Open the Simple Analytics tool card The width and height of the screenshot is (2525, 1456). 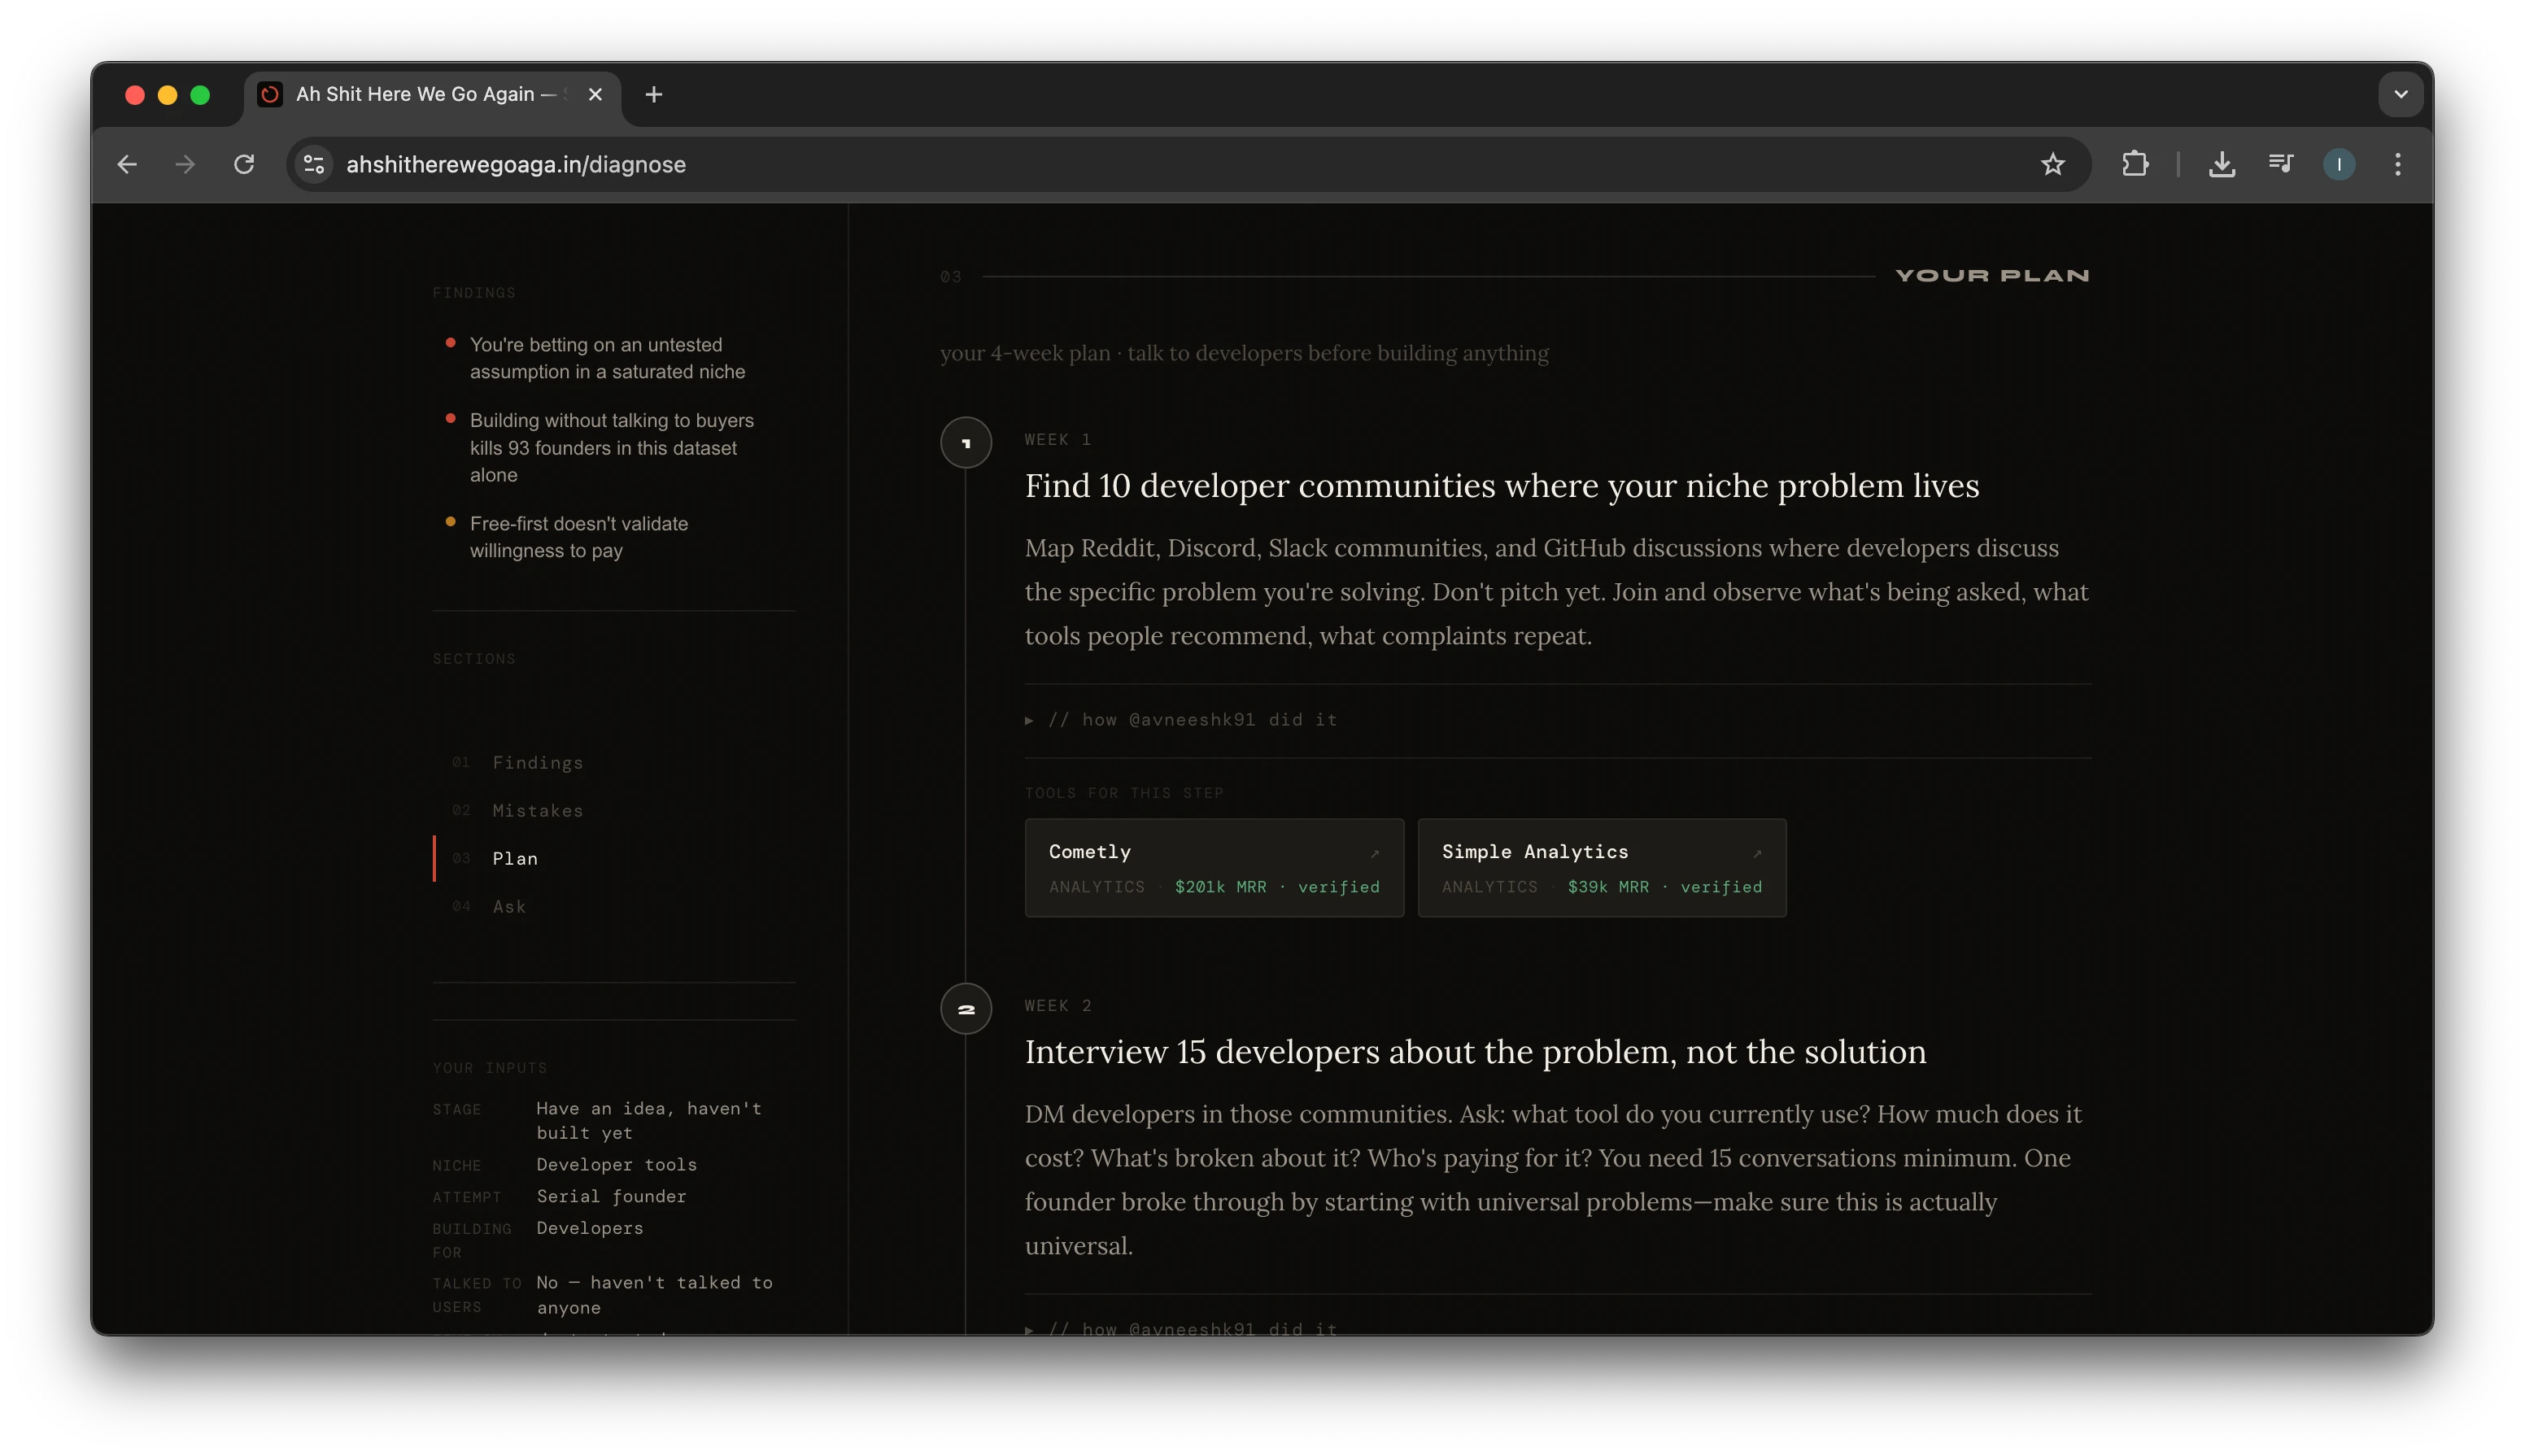point(1601,868)
